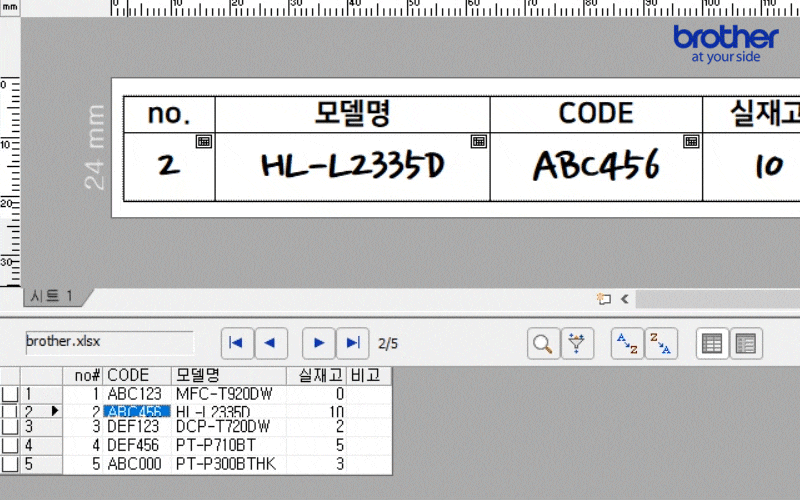Screen dimensions: 800x500
Task: Select the DEF456 cell
Action: click(137, 445)
